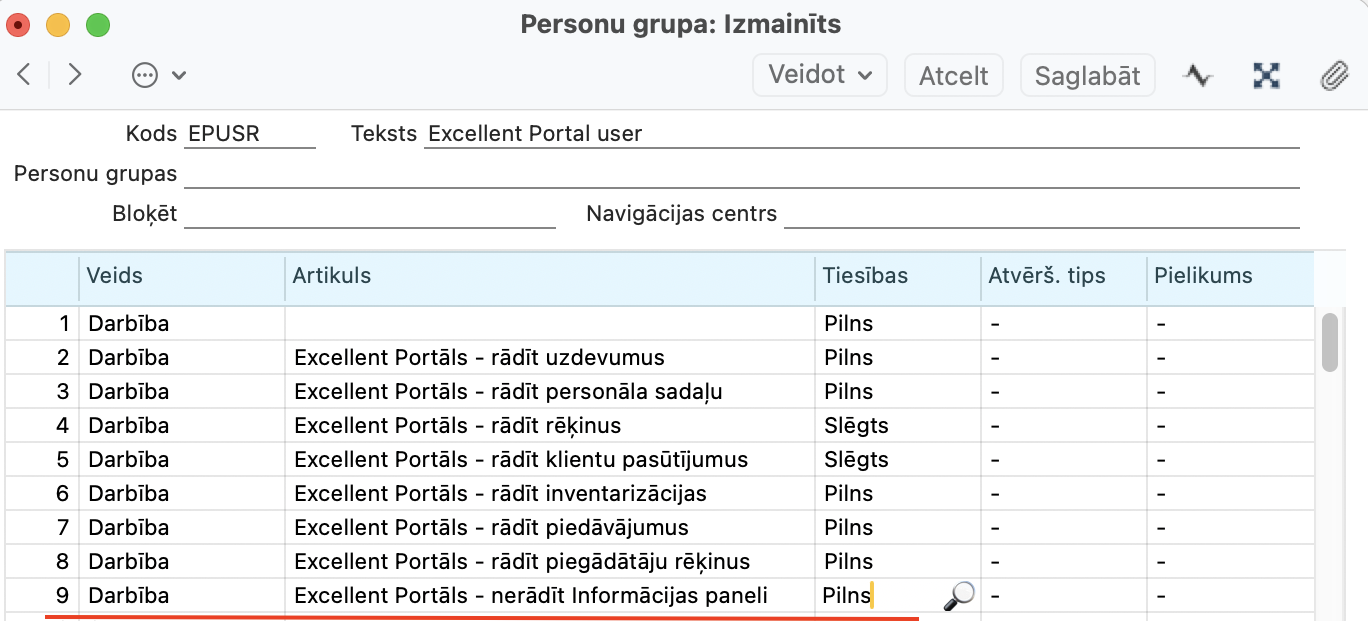Open attachments with the paperclip icon
Viewport: 1368px width, 621px height.
(1334, 75)
